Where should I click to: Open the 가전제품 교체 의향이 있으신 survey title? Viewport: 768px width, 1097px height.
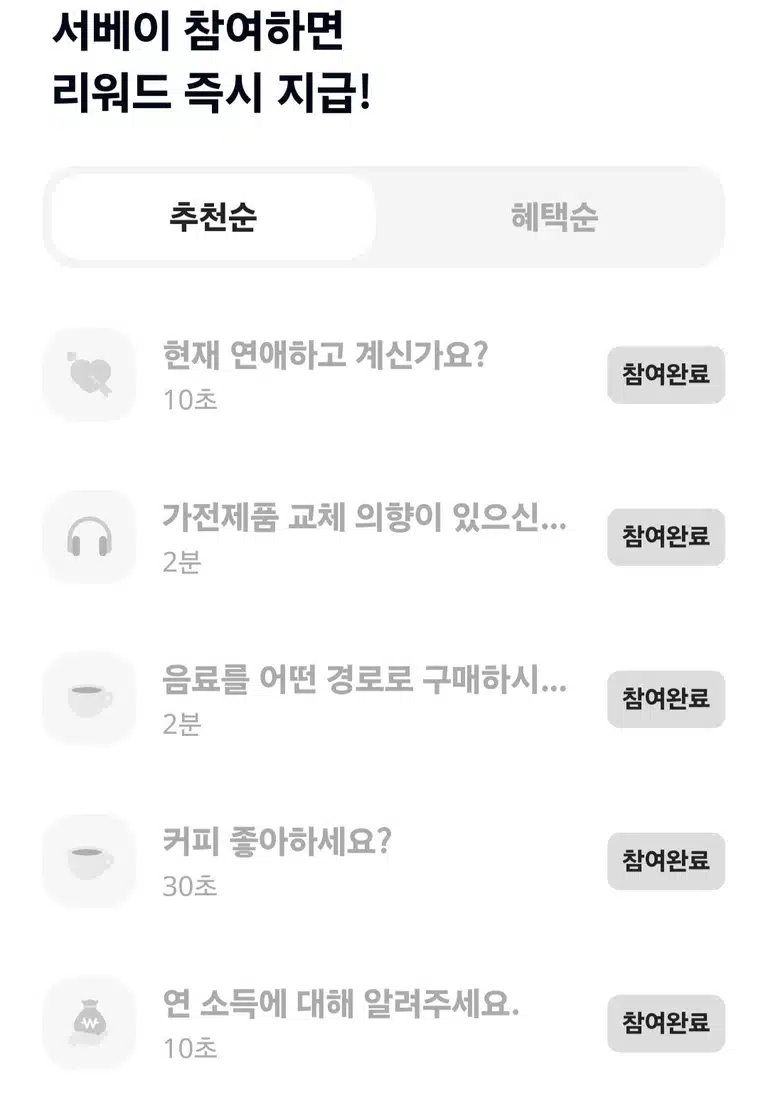coord(364,518)
